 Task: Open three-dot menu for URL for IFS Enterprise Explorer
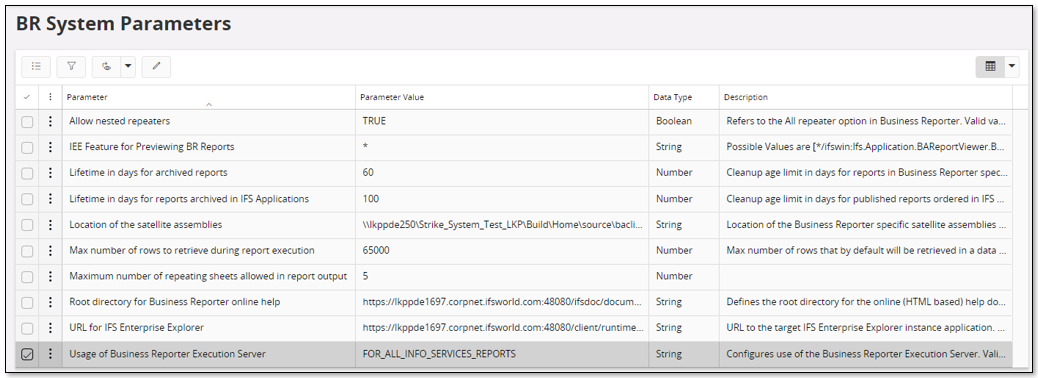tap(50, 328)
